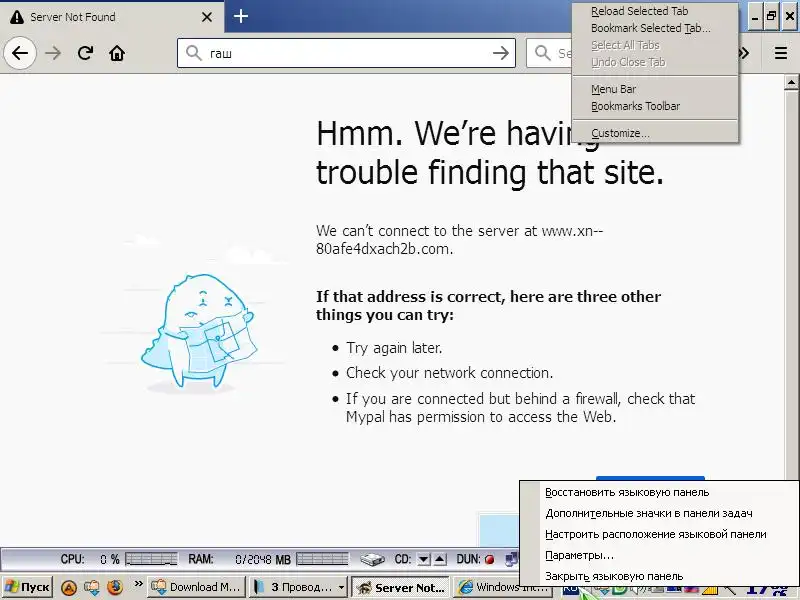Launch the download manager quick launch icon
Screen dimensions: 800x600
click(92, 588)
